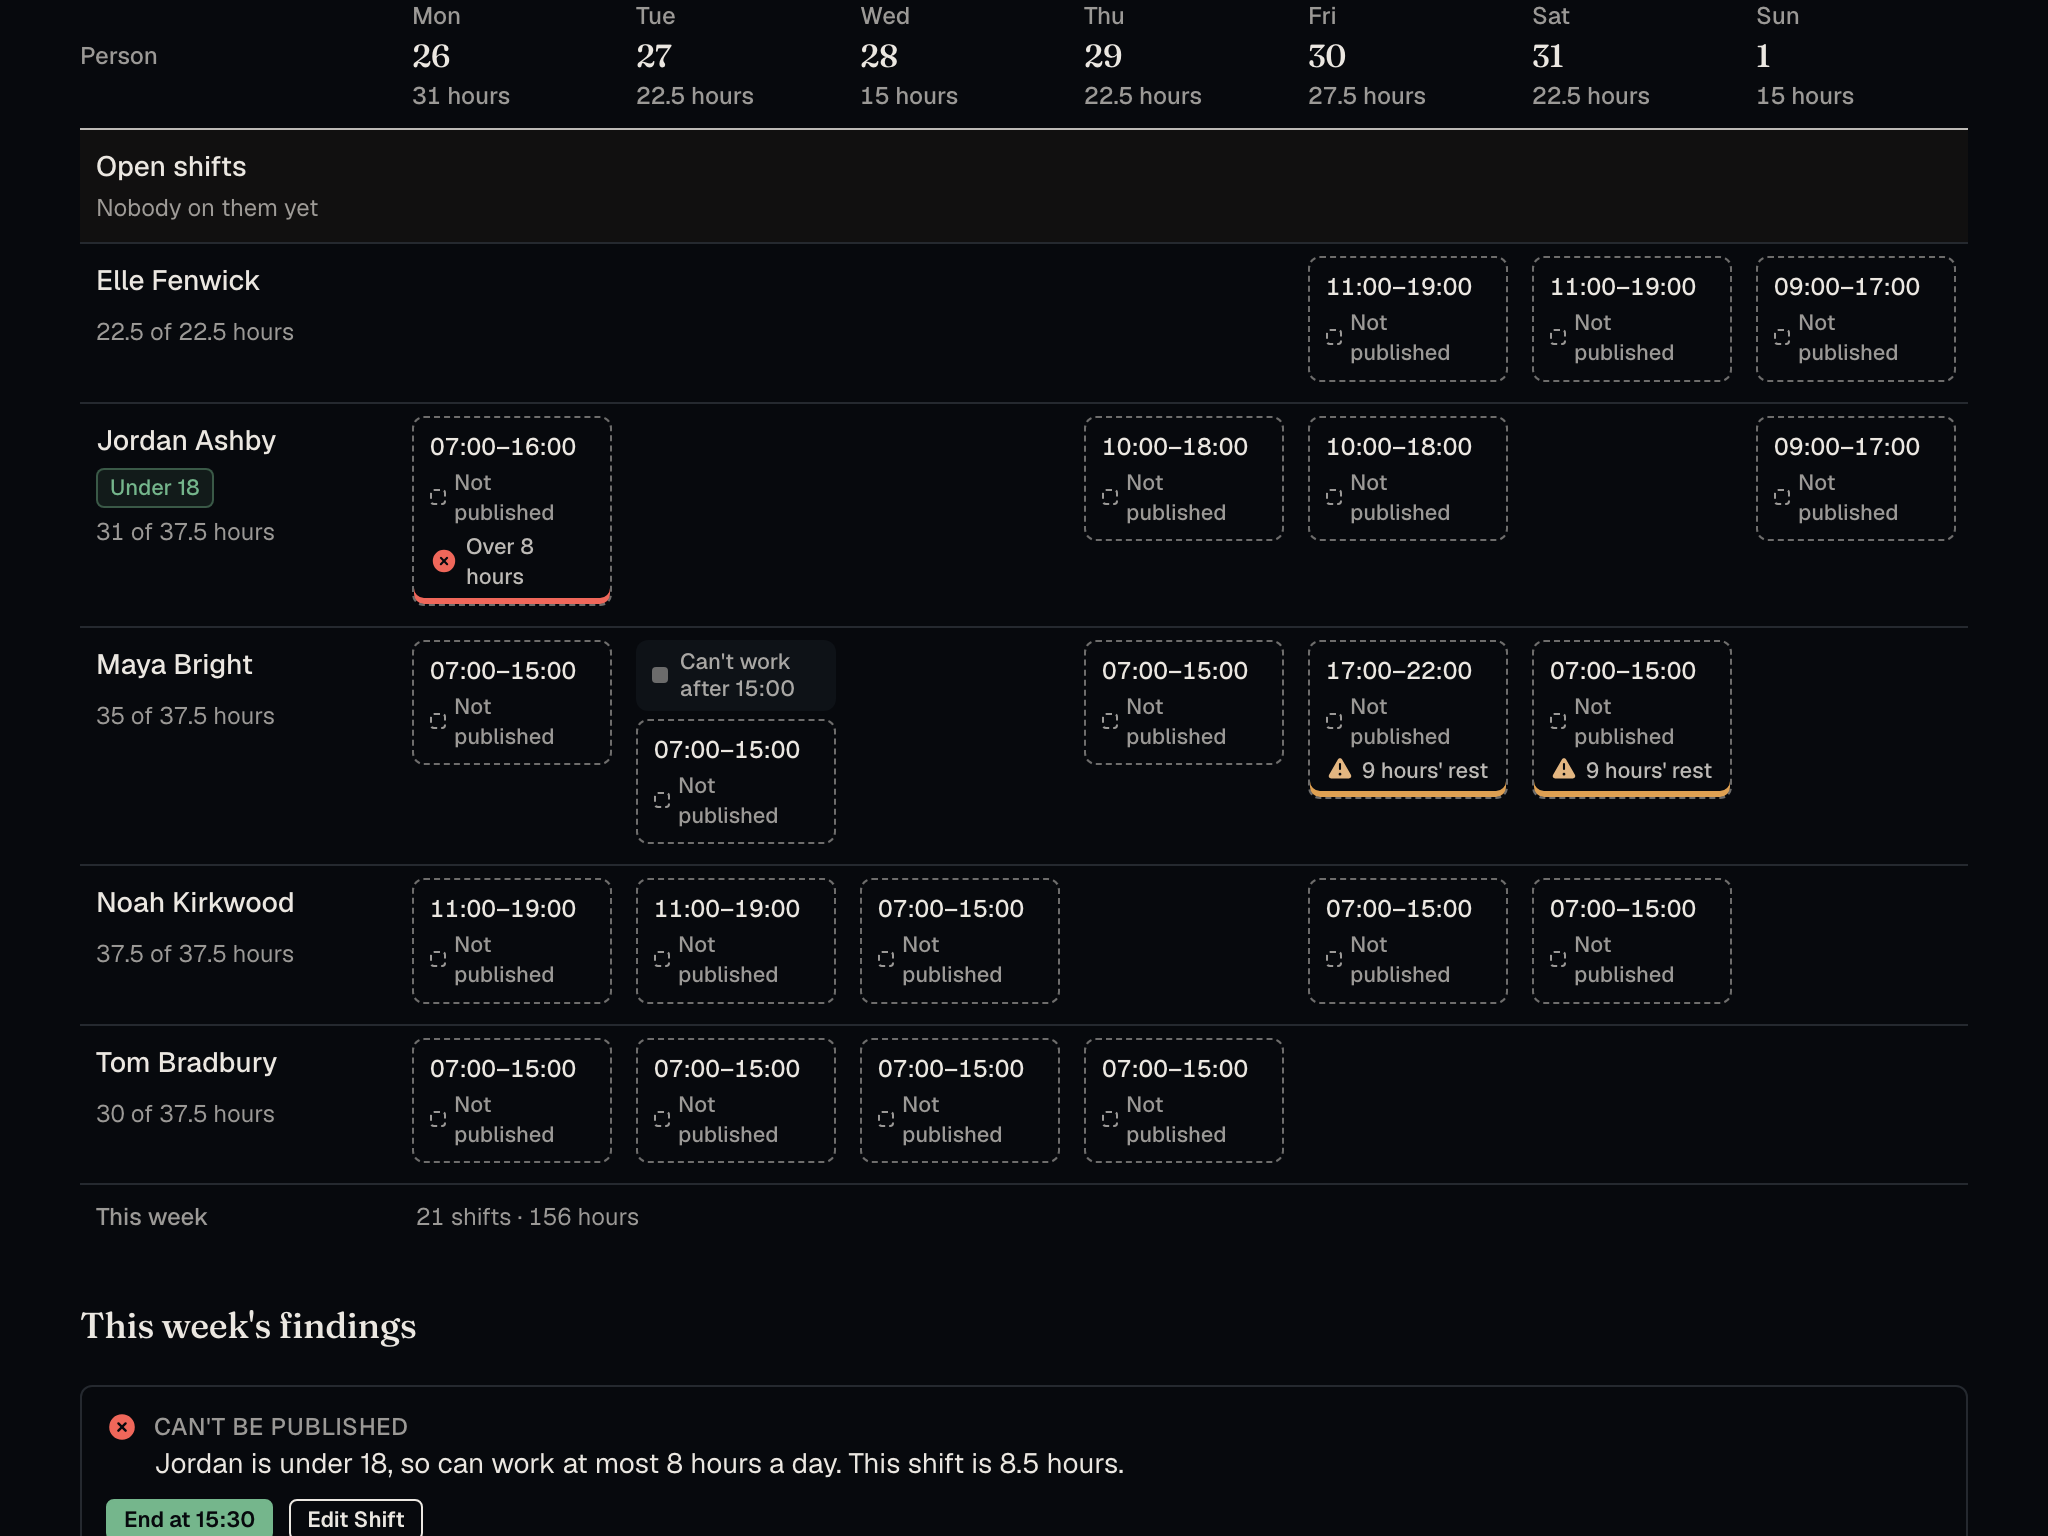The width and height of the screenshot is (2048, 1536).
Task: Click not-published icon on Noah's Wednesday 07:00–15:00 shift
Action: tap(886, 959)
